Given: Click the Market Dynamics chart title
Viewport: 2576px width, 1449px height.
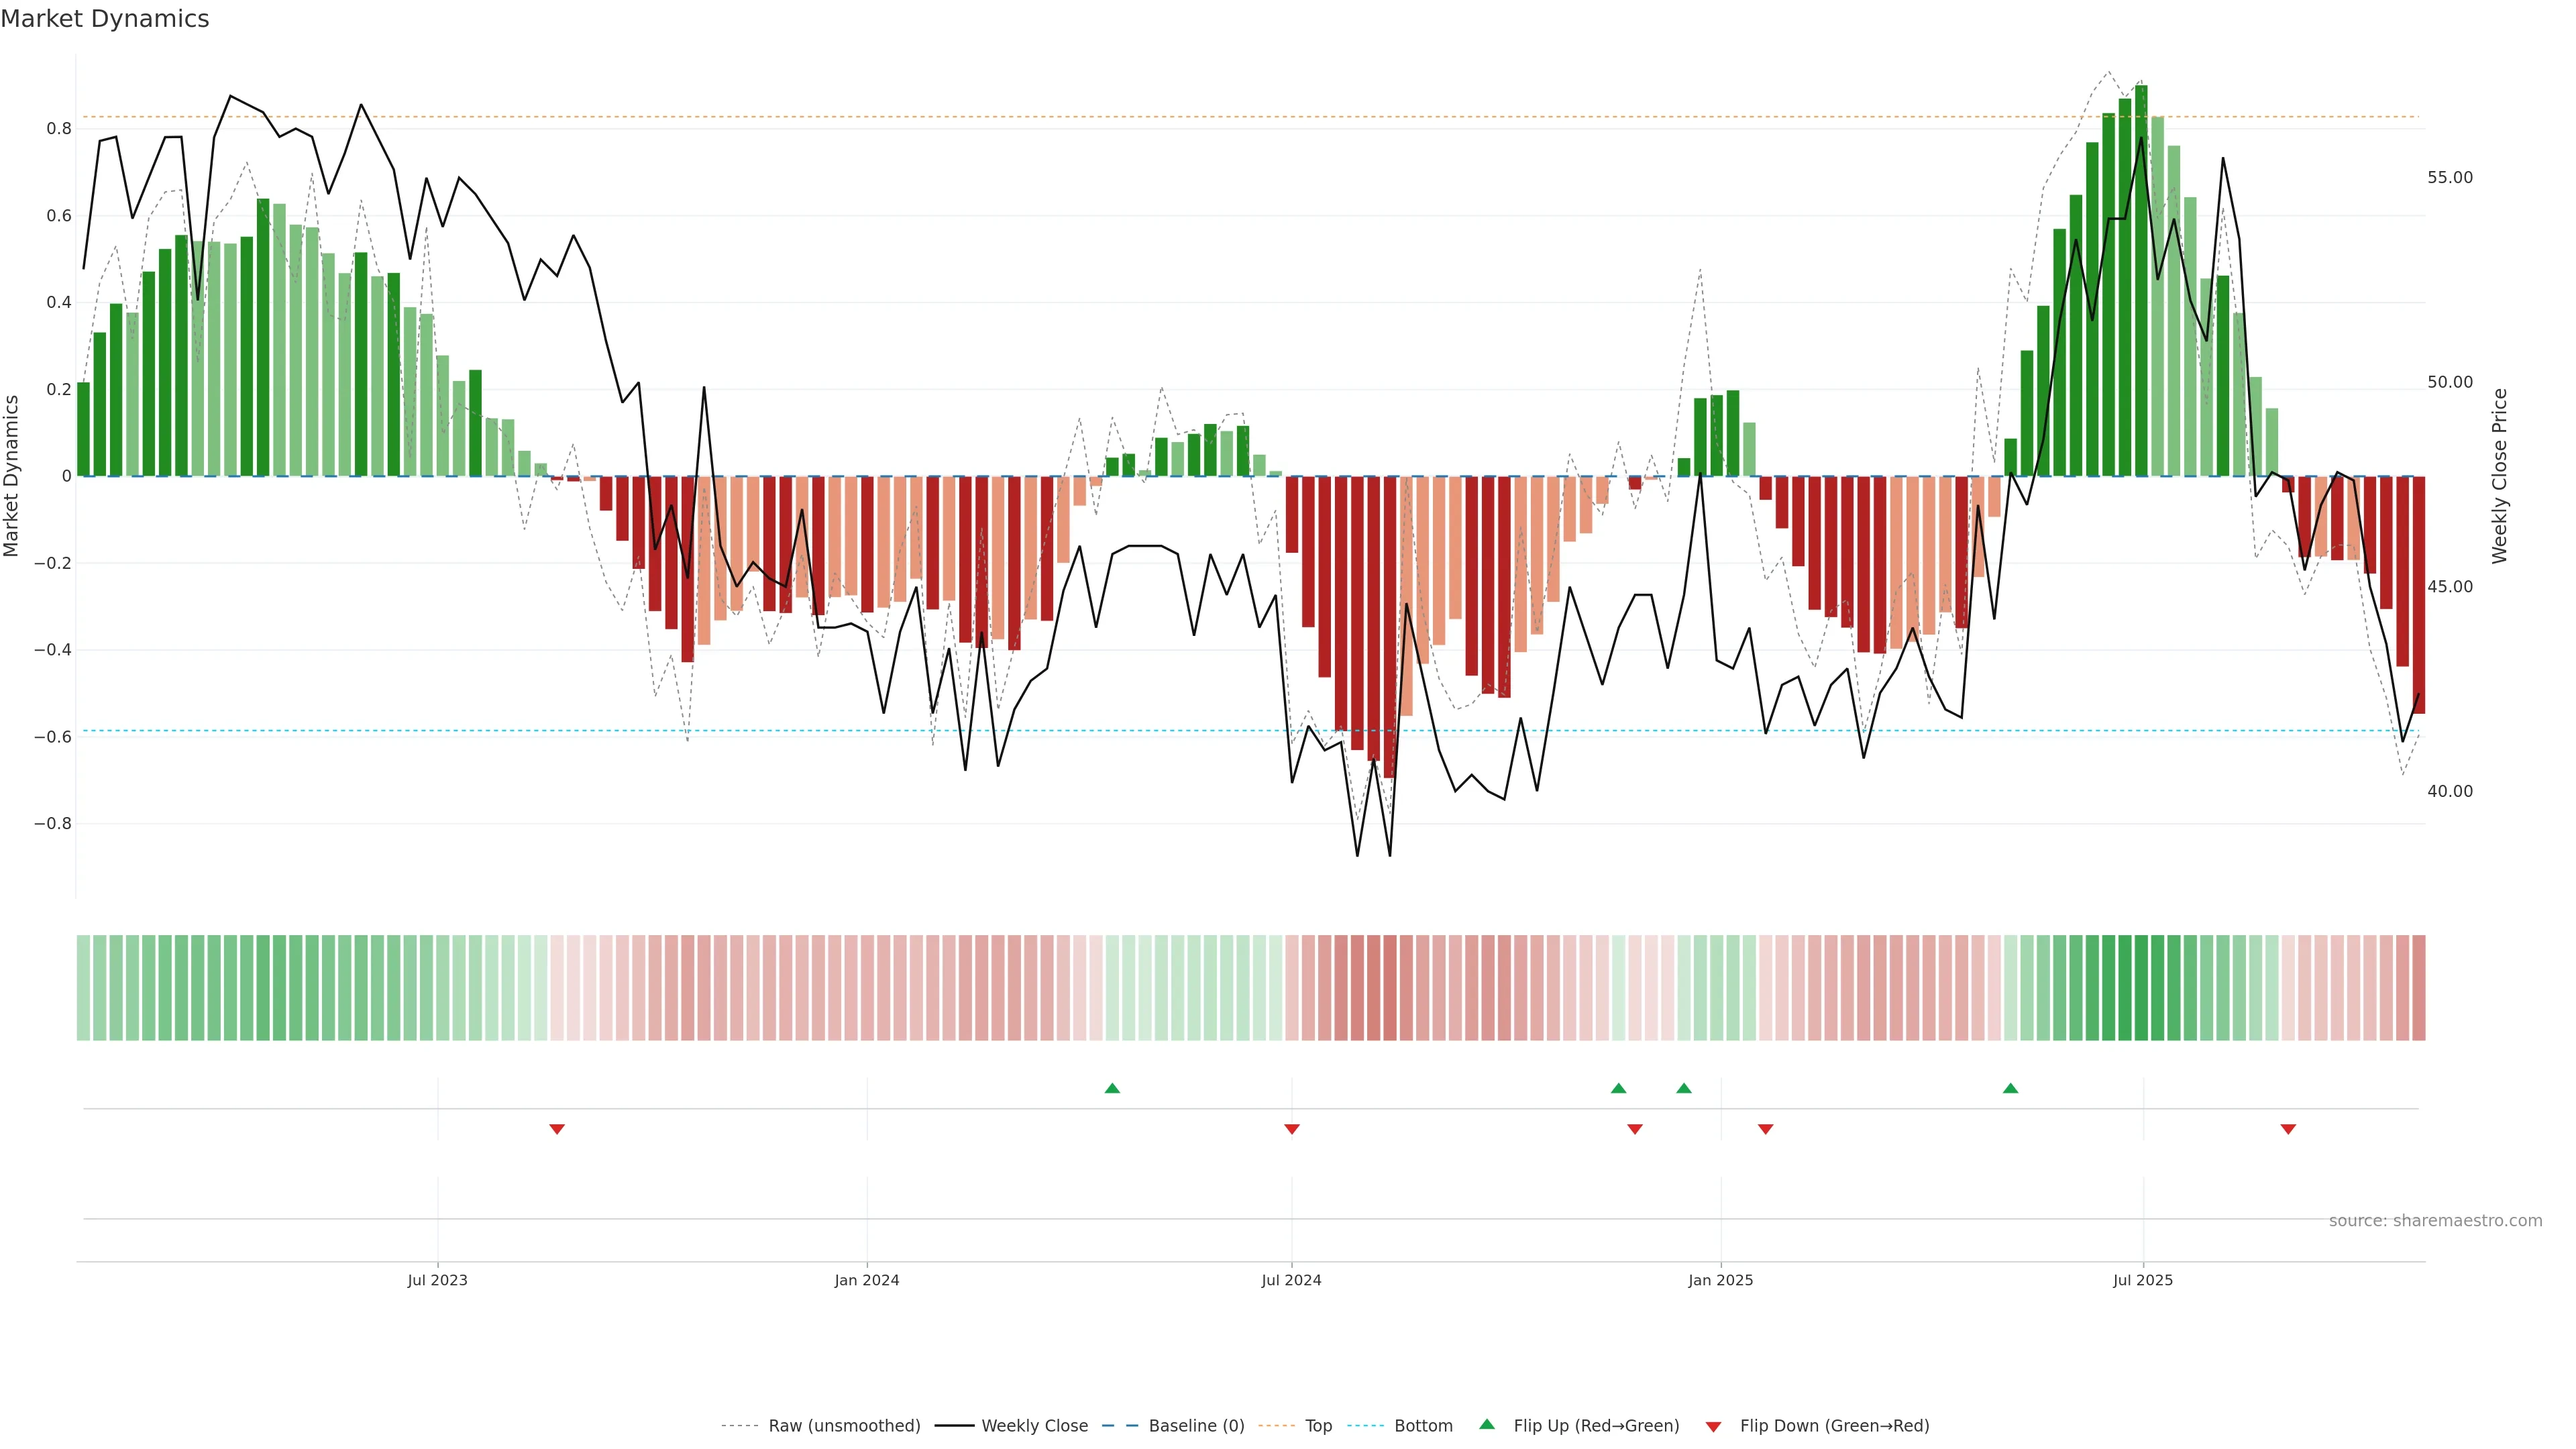Looking at the screenshot, I should coord(105,19).
